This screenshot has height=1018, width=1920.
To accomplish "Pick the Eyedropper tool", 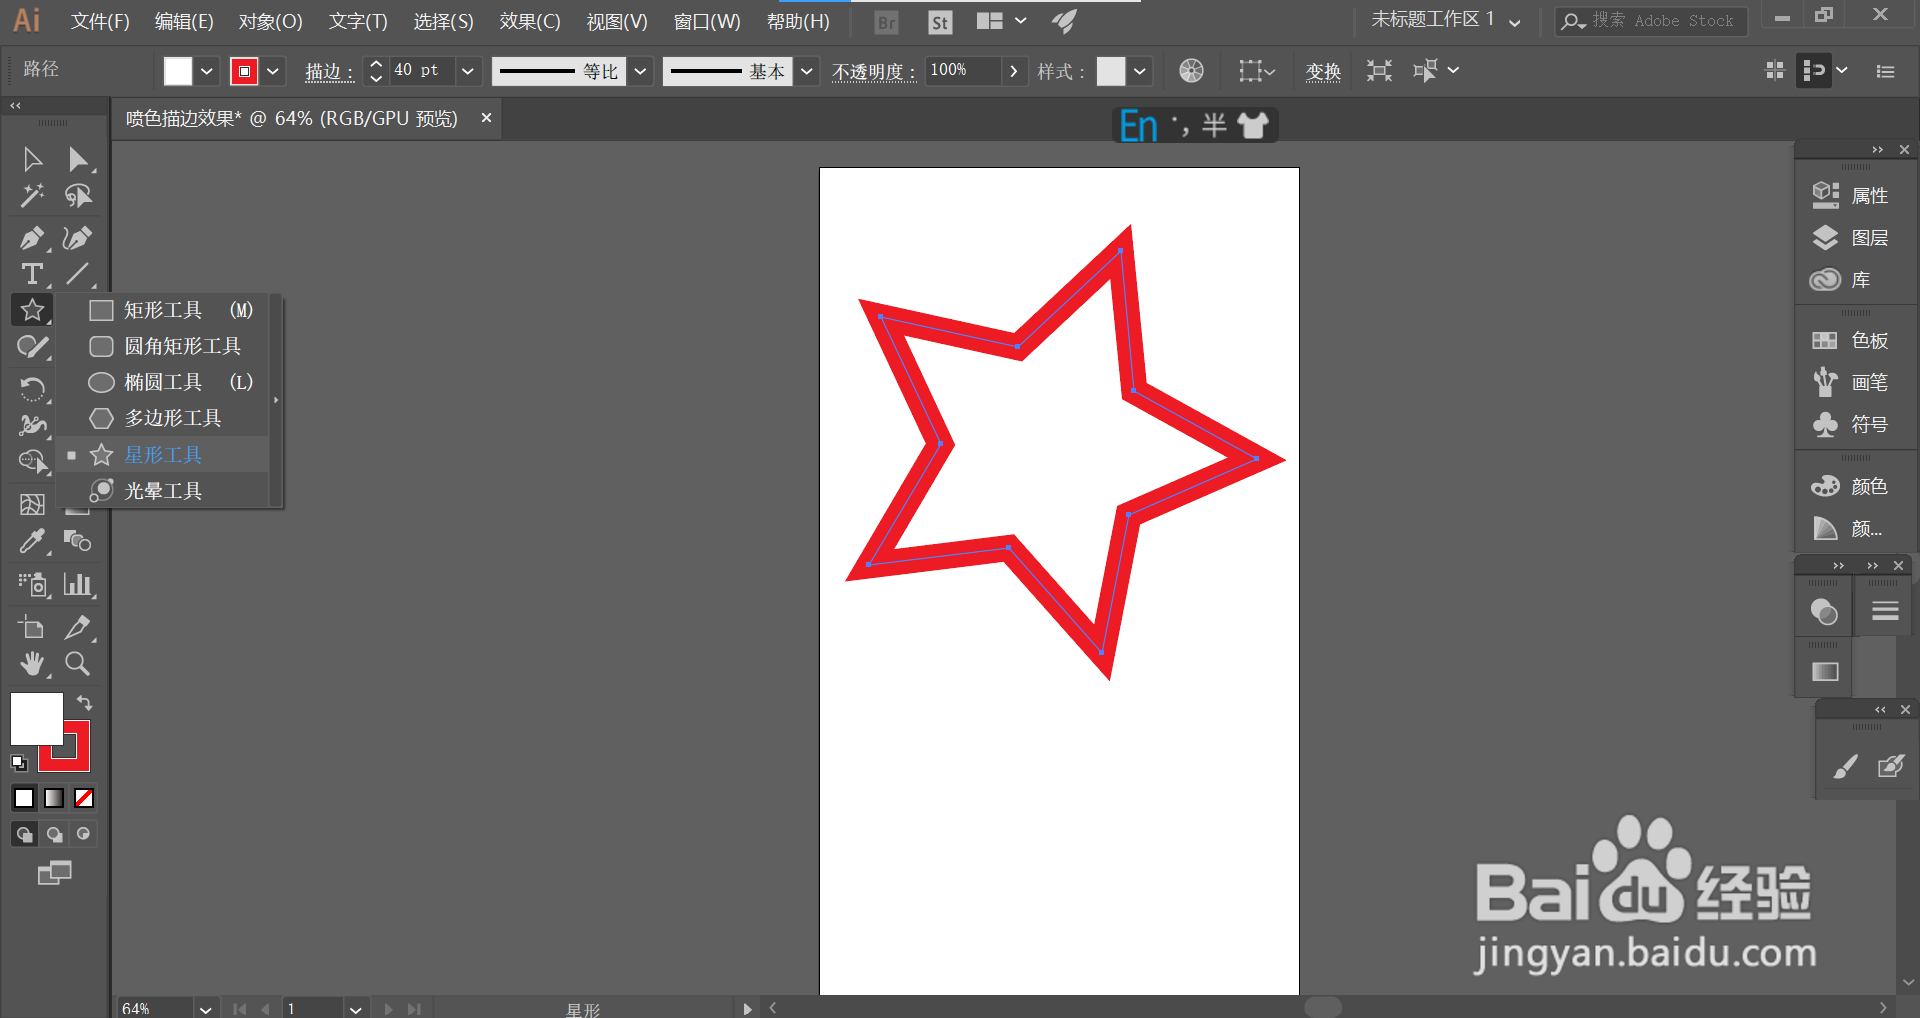I will (32, 542).
